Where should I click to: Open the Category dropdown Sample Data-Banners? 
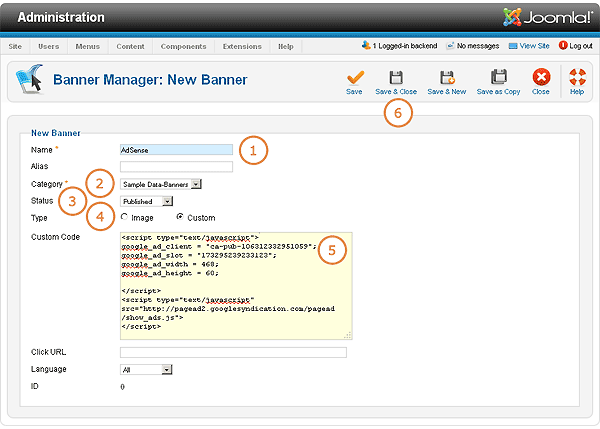coord(161,184)
